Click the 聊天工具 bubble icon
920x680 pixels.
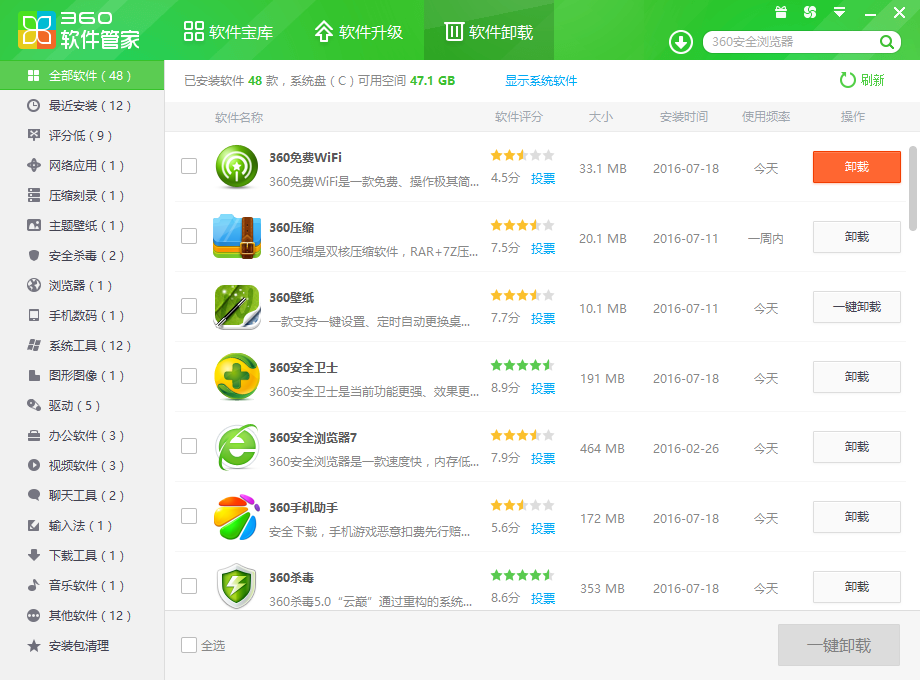pyautogui.click(x=33, y=495)
